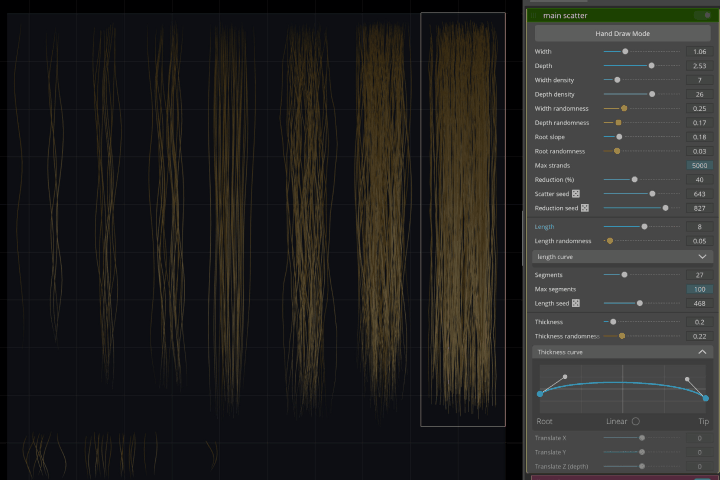
Task: Click the Thickness slider handle
Action: click(x=613, y=322)
